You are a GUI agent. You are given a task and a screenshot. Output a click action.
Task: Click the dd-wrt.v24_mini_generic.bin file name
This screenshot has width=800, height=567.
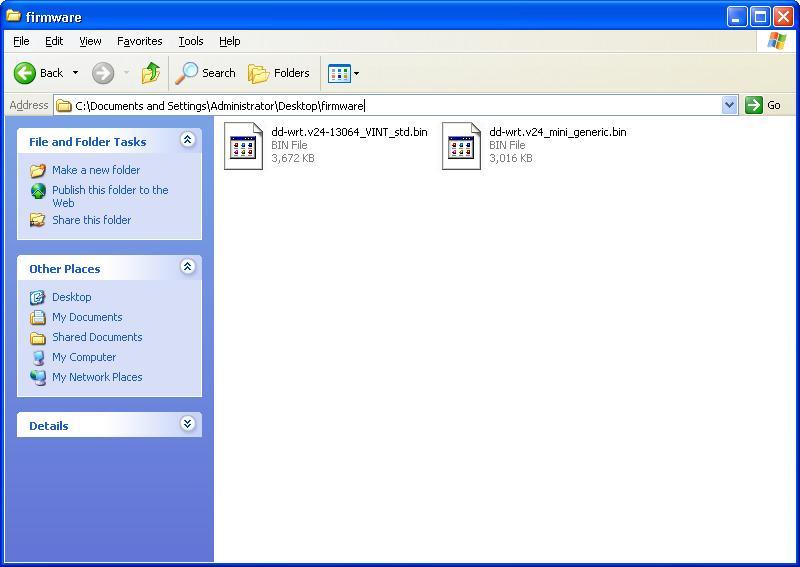[x=558, y=132]
